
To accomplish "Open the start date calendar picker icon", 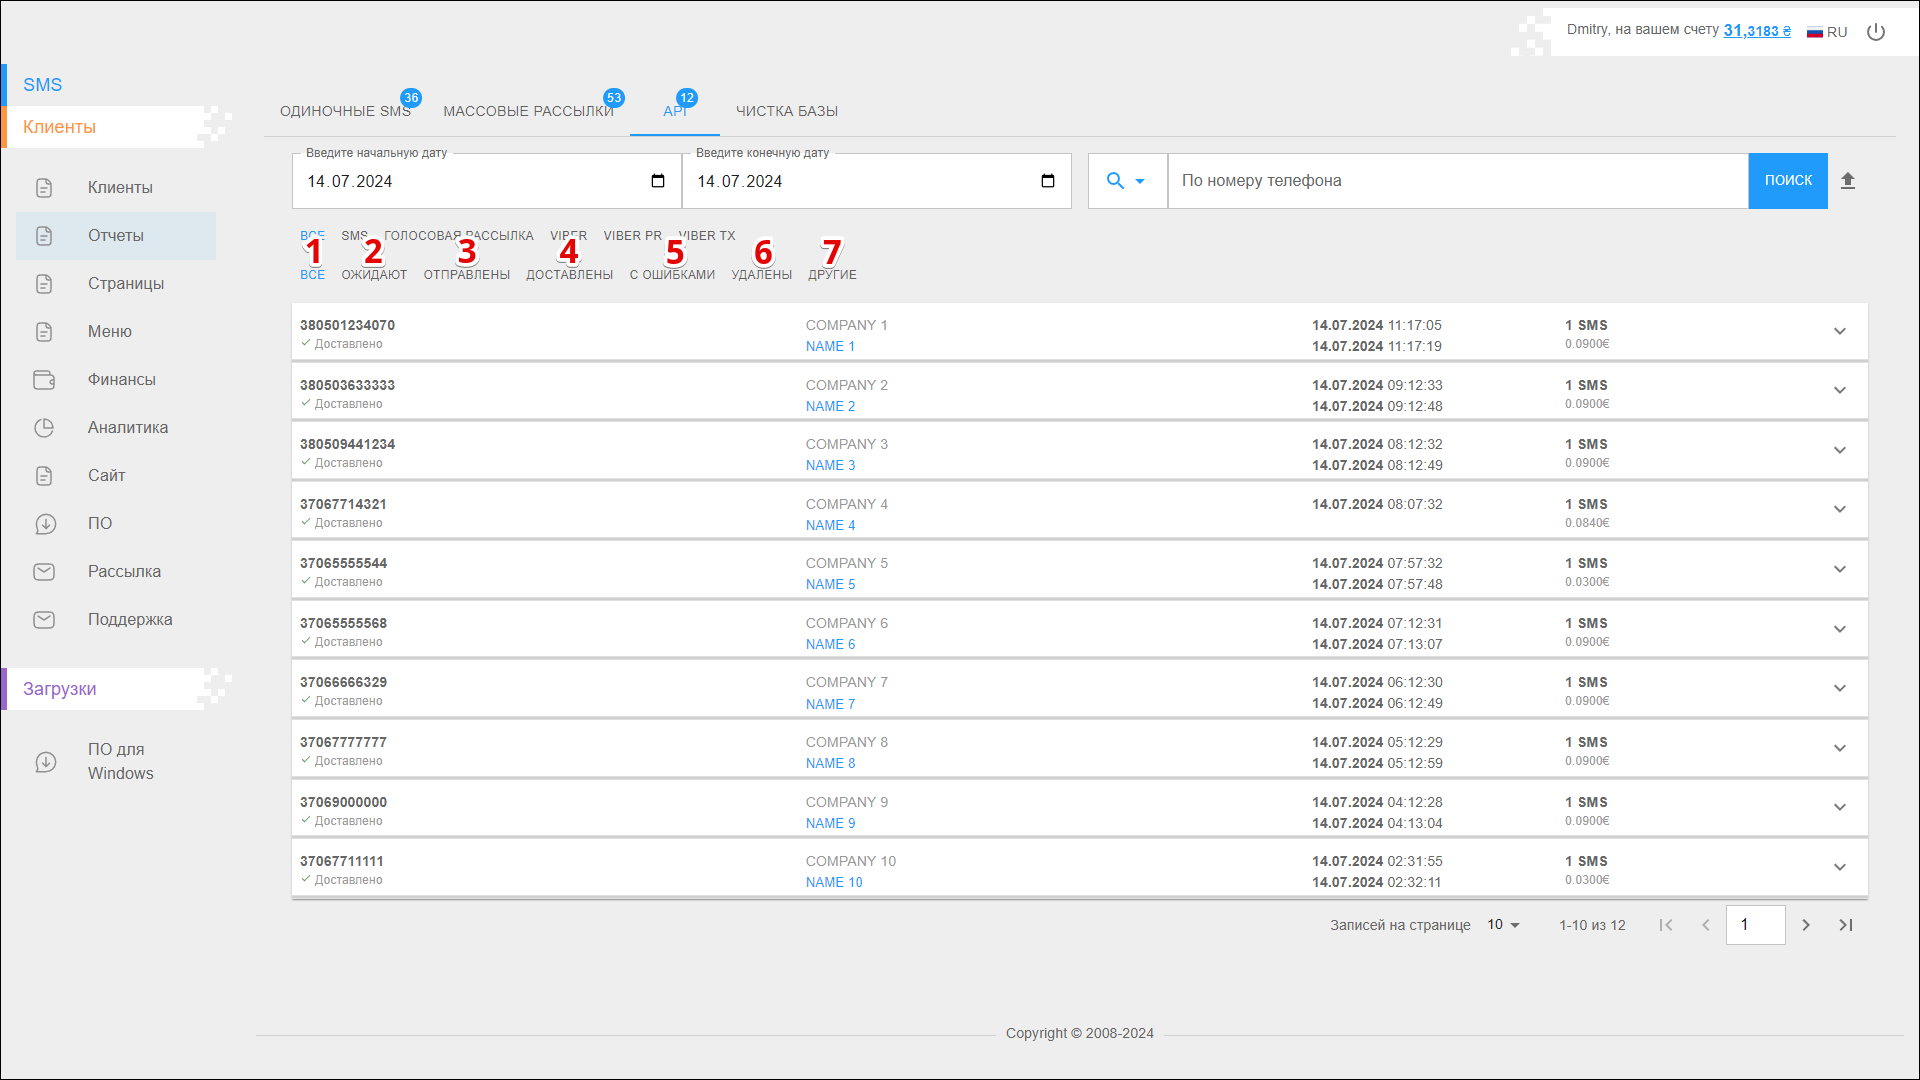I will click(658, 181).
